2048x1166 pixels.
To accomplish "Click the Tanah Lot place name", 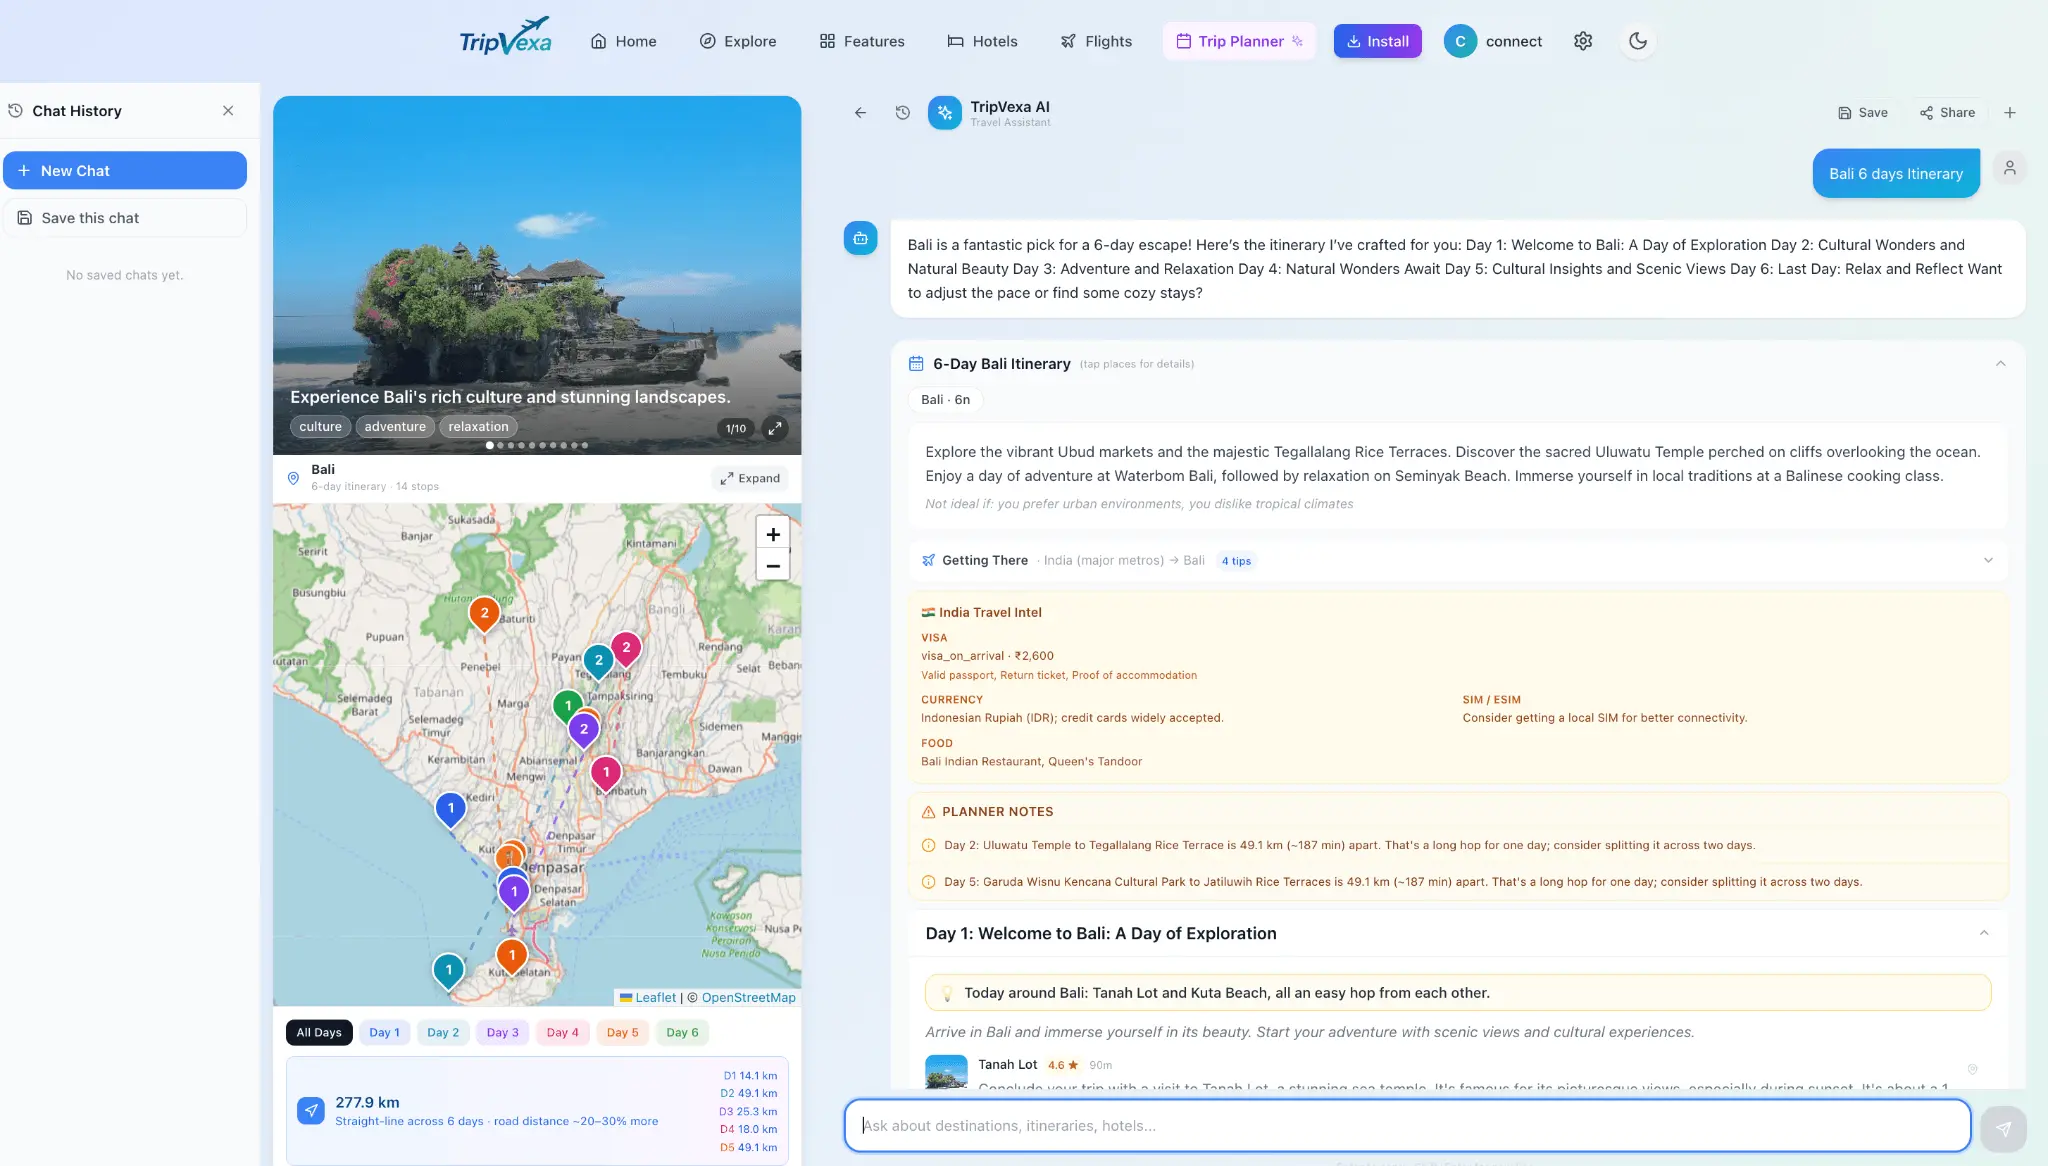I will (x=1007, y=1065).
